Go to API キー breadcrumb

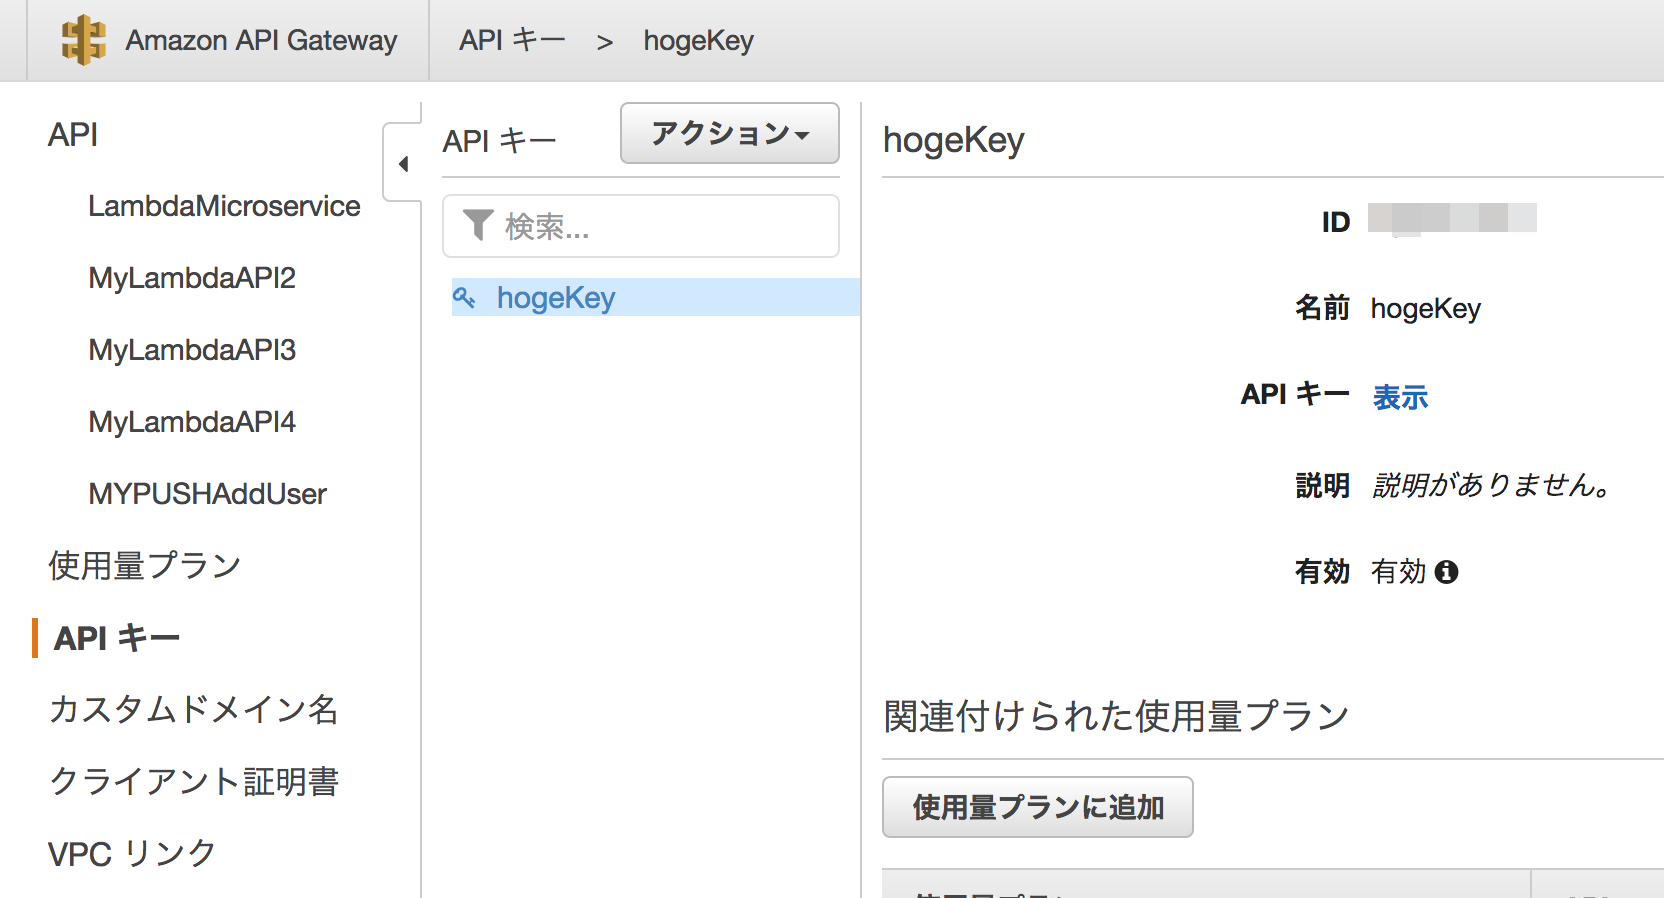coord(512,40)
